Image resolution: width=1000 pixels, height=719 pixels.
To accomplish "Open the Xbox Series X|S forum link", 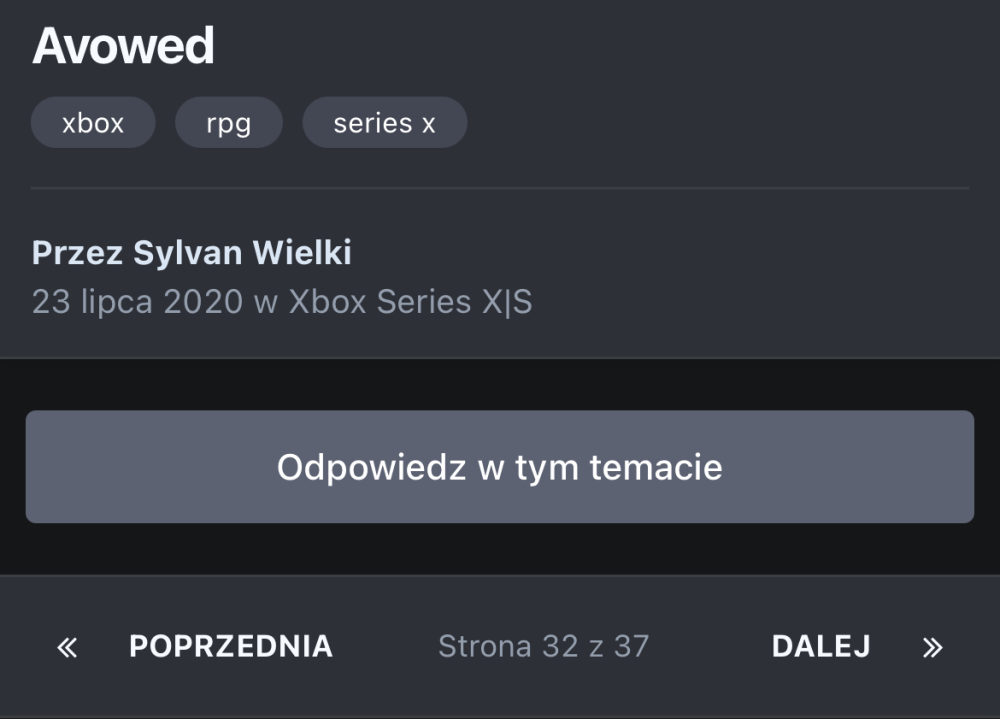I will 410,302.
